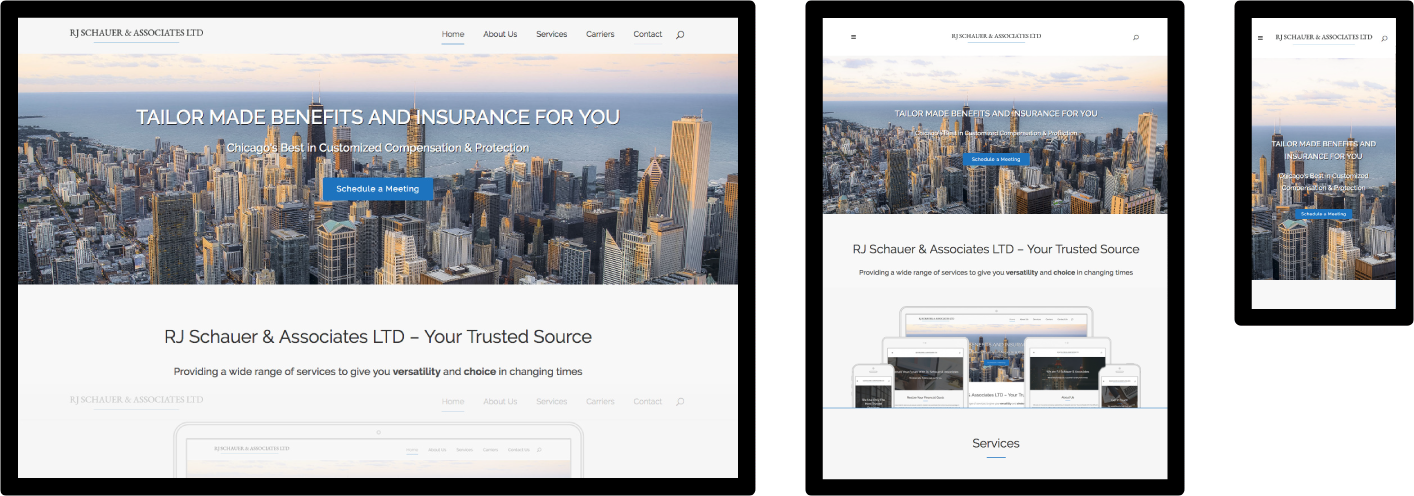Click the desktop hero heading Tailor Made Benefits
Image resolution: width=1414 pixels, height=496 pixels.
tap(378, 117)
